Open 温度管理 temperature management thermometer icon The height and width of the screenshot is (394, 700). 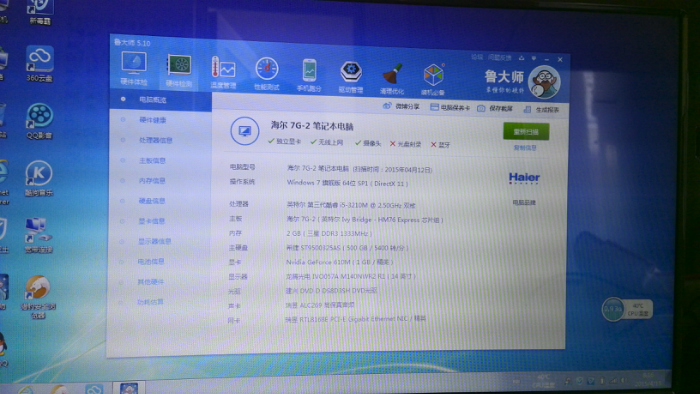(x=223, y=72)
